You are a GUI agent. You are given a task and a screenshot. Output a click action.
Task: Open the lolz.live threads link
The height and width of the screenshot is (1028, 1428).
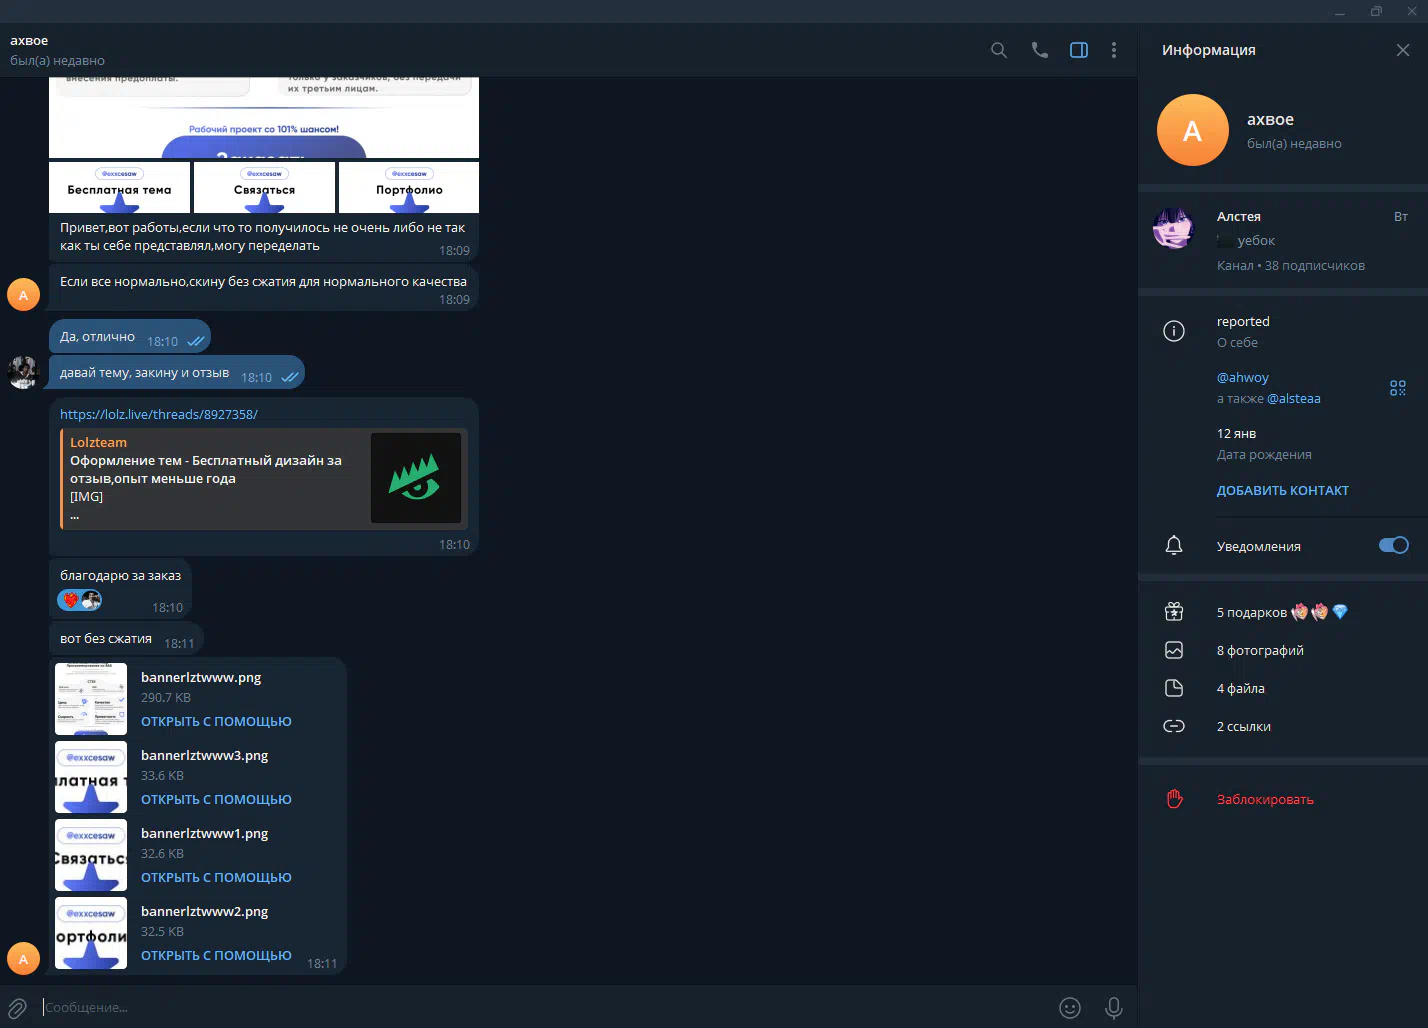click(159, 414)
